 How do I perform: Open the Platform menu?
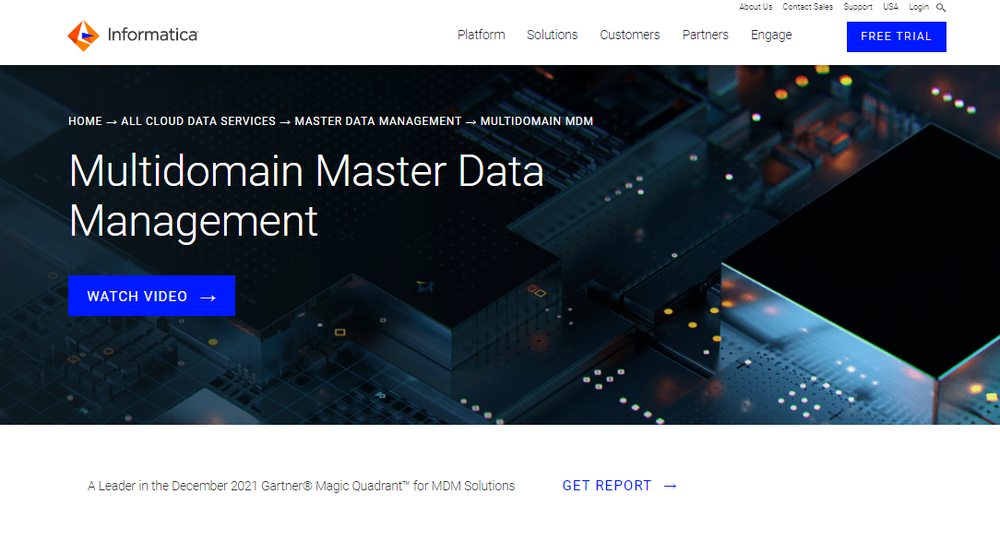481,35
